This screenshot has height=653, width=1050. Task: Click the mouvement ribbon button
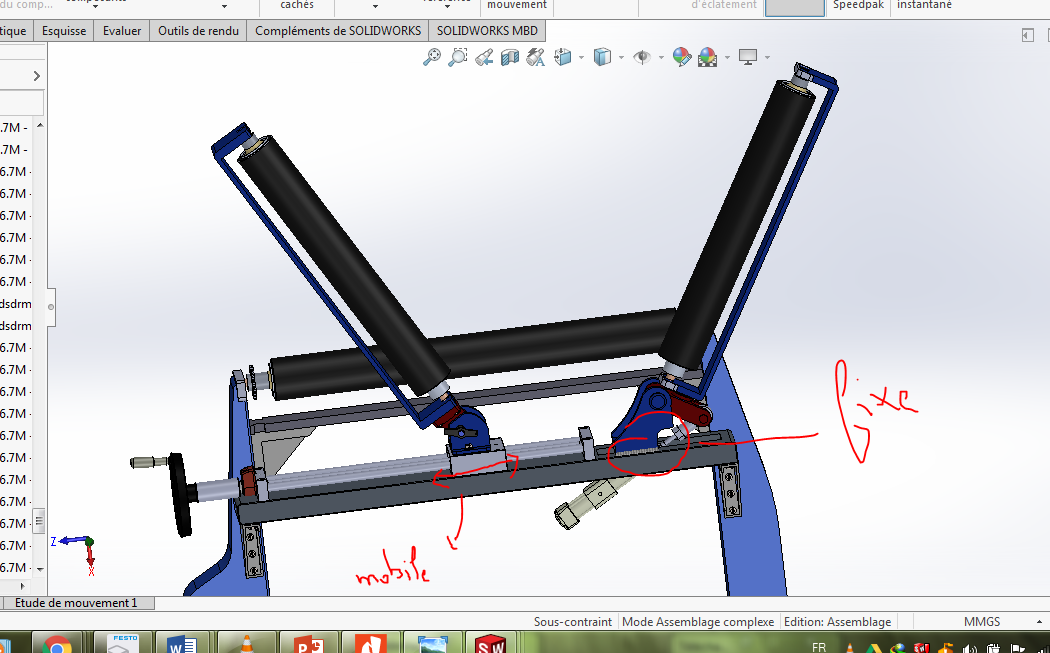pos(517,5)
